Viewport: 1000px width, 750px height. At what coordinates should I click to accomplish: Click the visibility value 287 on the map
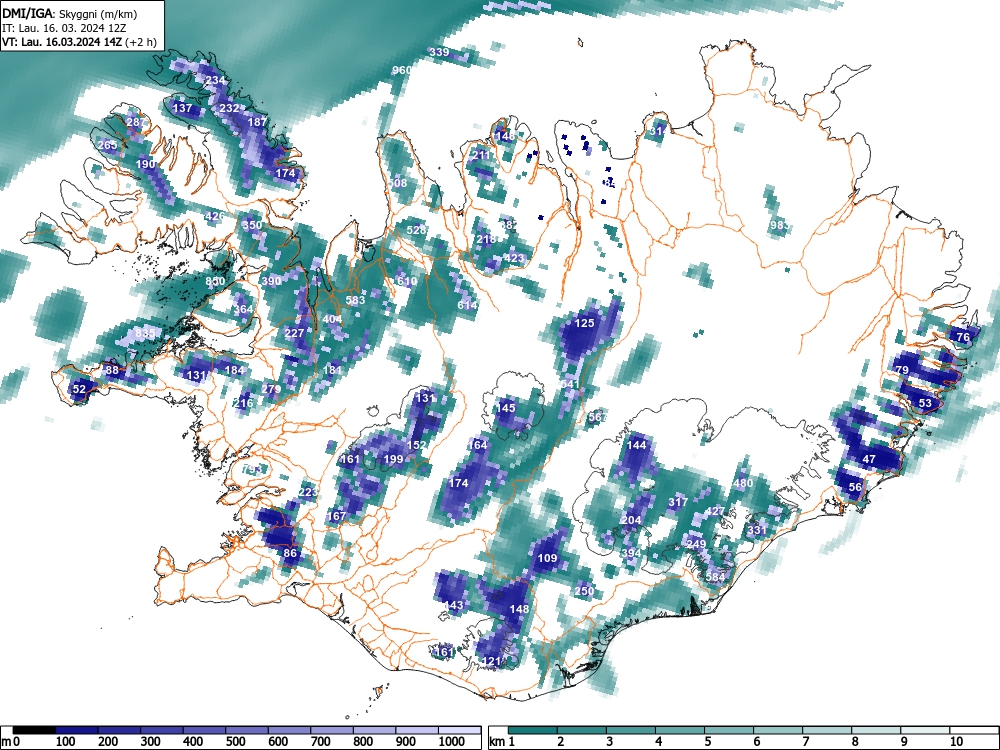tap(136, 122)
